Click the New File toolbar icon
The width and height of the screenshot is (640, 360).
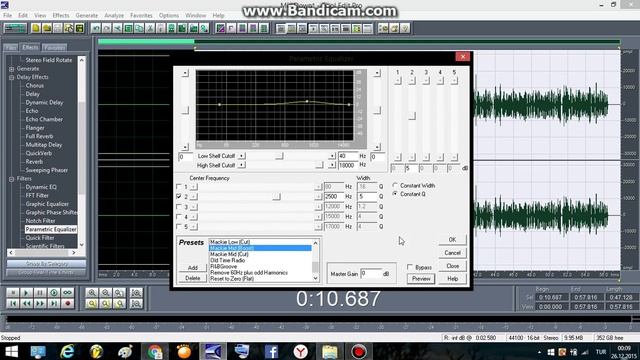[x=36, y=28]
